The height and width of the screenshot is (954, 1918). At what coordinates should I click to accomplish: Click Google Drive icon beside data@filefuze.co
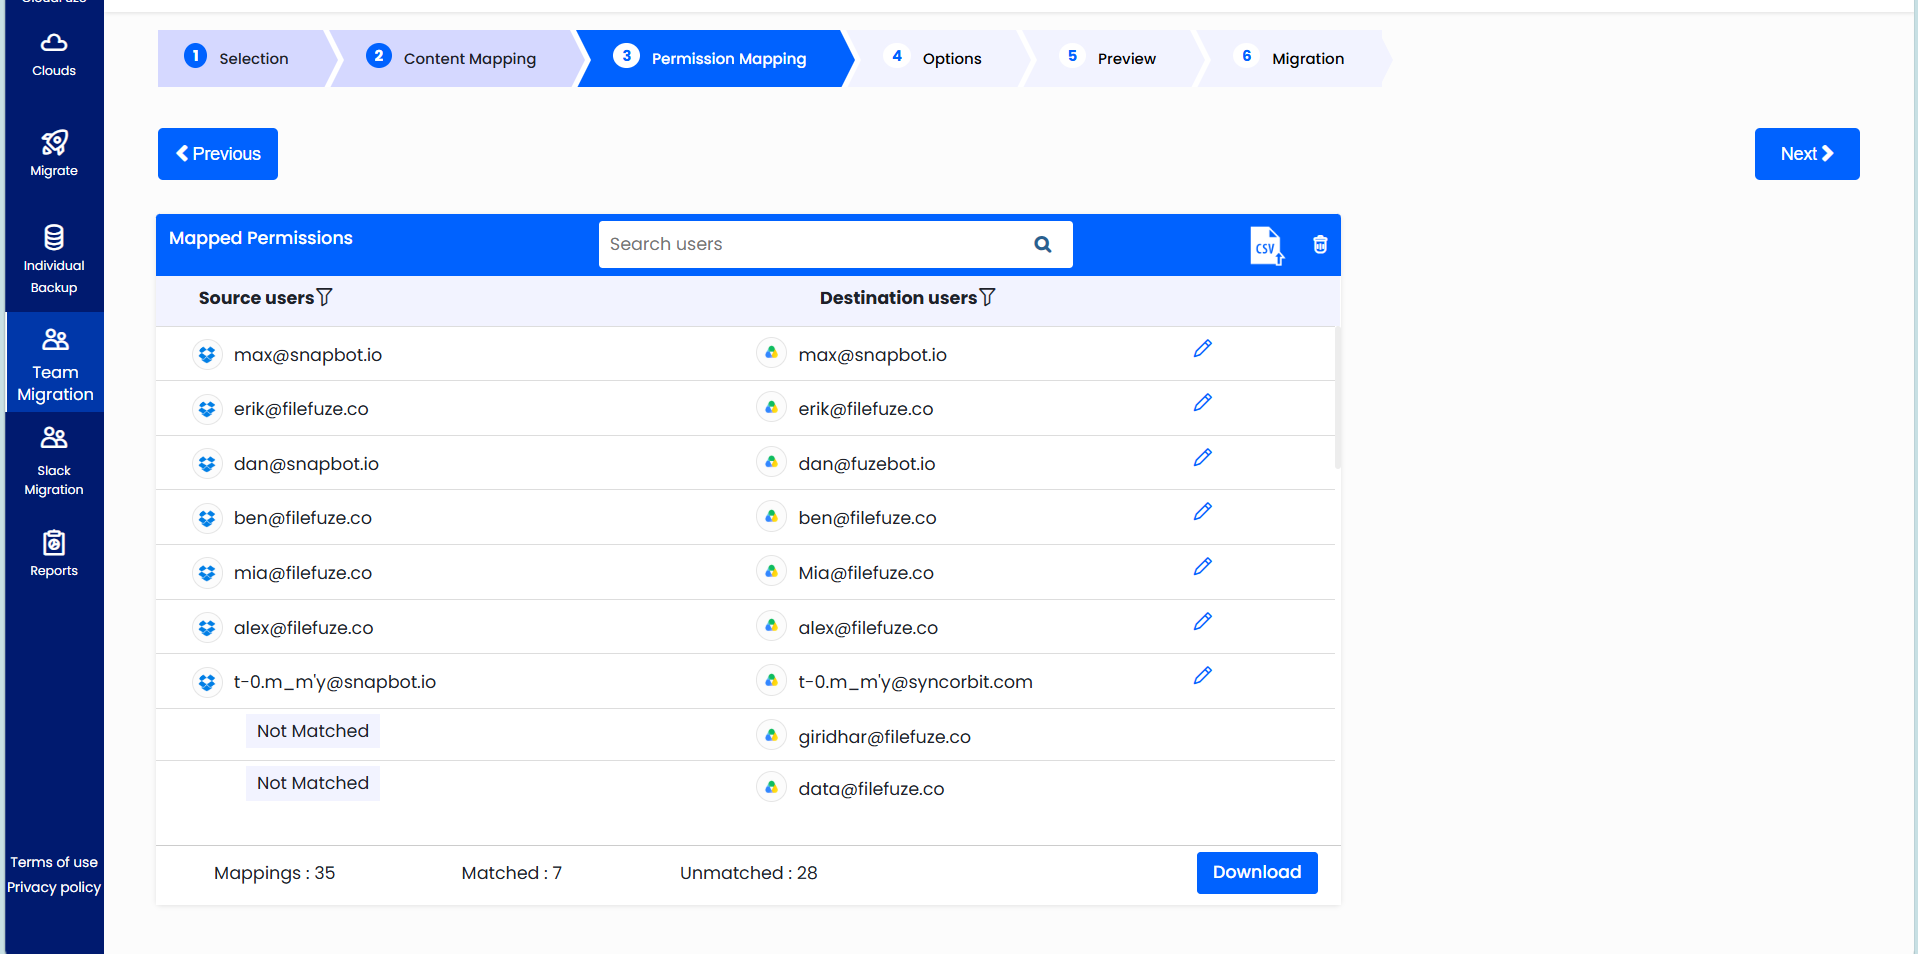coord(771,788)
